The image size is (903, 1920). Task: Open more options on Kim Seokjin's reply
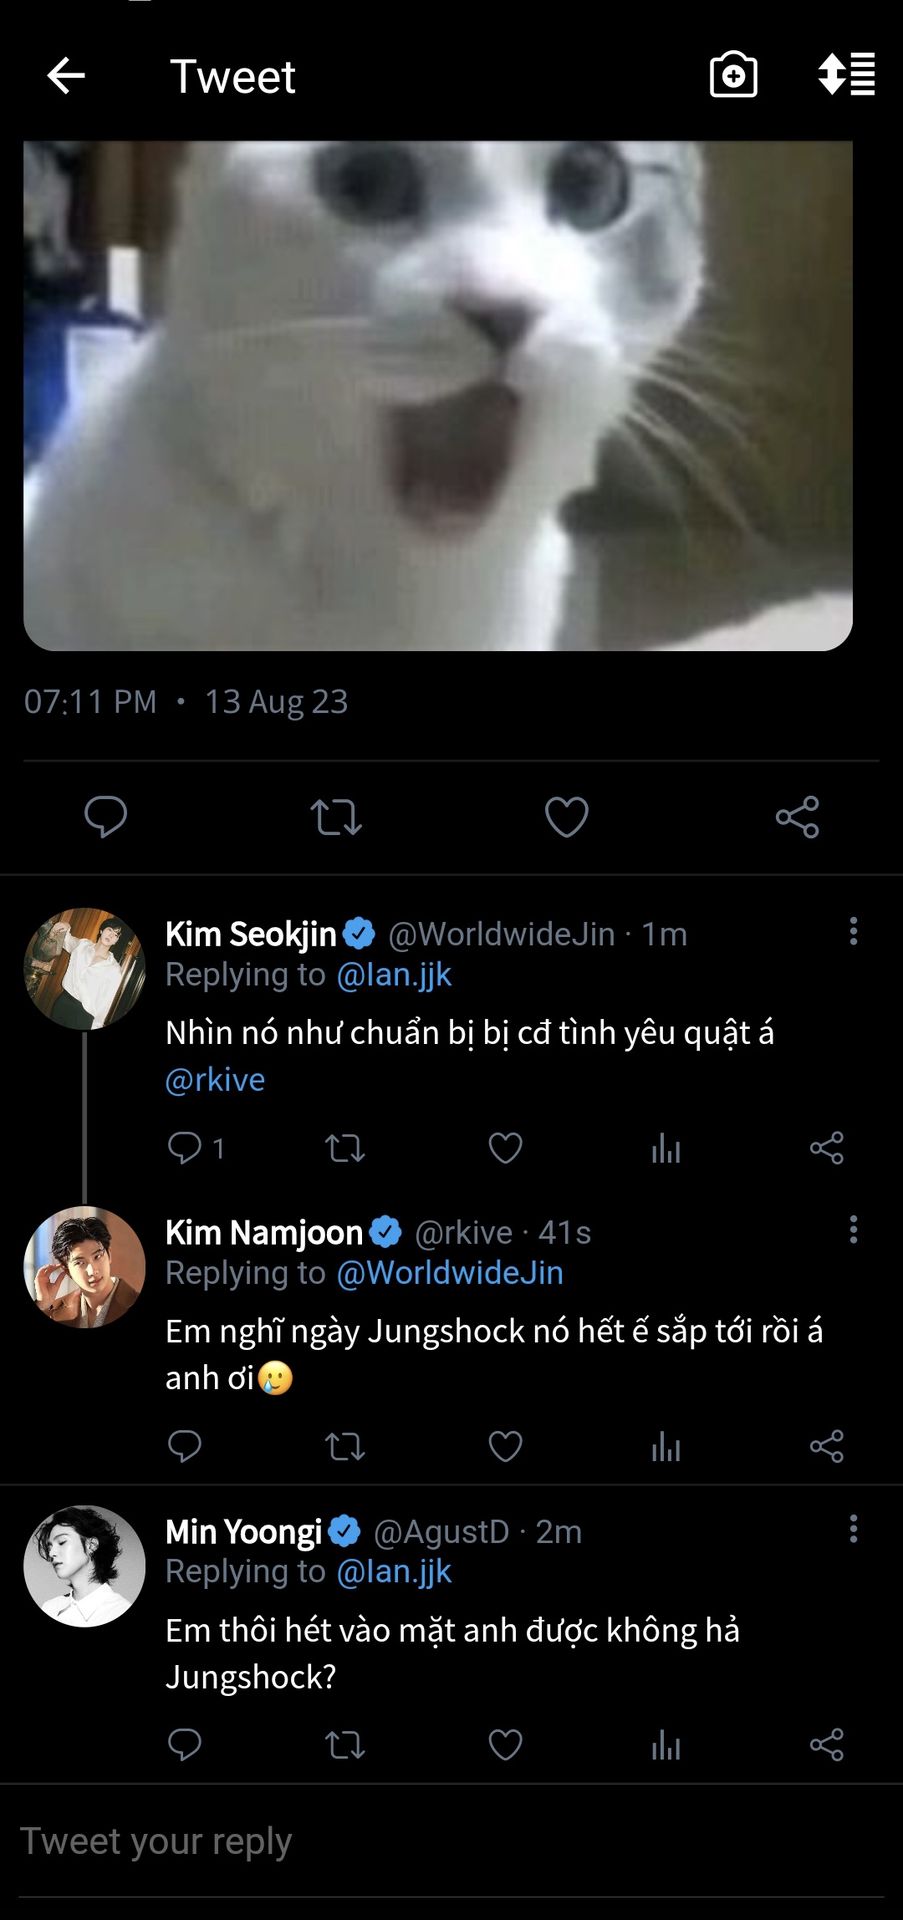[853, 931]
